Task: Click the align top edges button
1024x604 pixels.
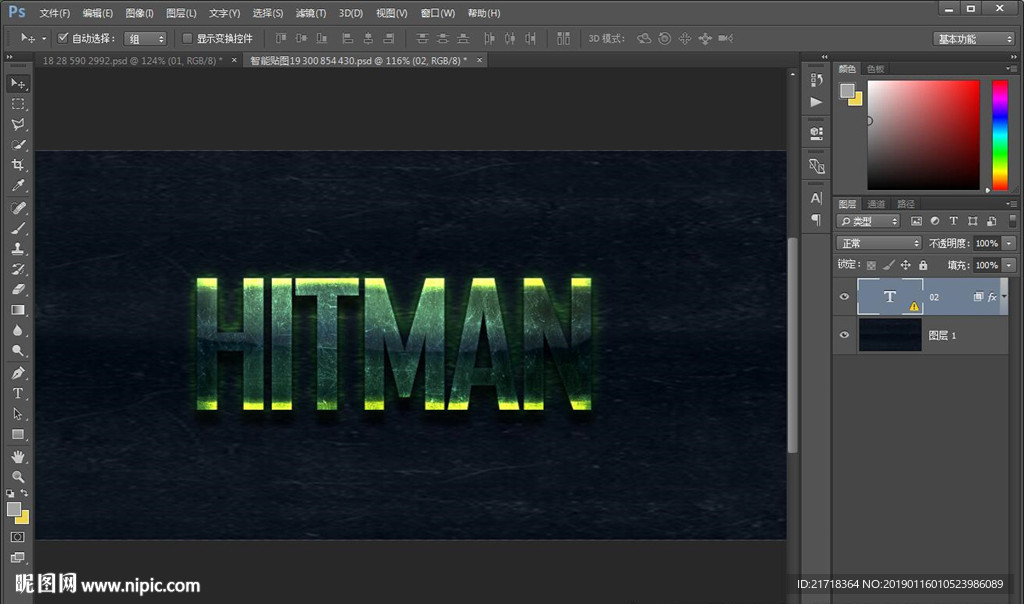Action: (x=281, y=39)
